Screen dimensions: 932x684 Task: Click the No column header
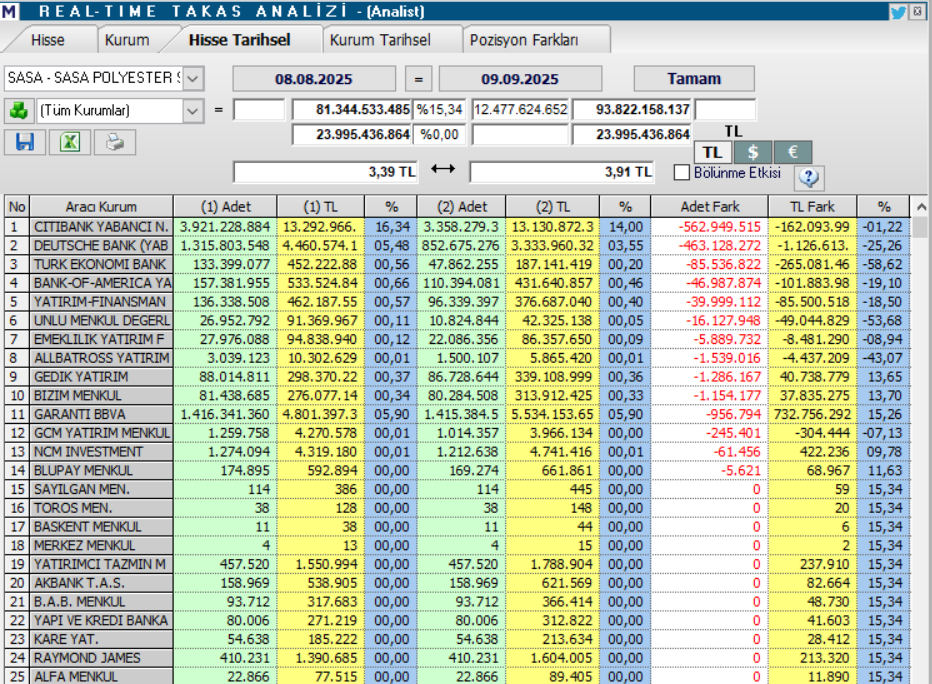pos(17,207)
